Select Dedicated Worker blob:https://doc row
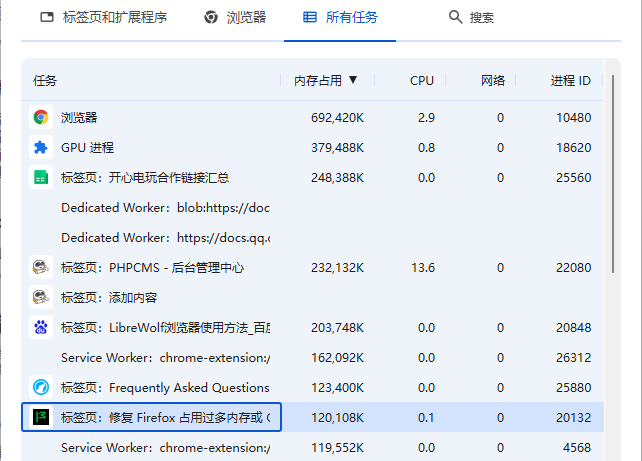The height and width of the screenshot is (461, 642). click(x=312, y=208)
